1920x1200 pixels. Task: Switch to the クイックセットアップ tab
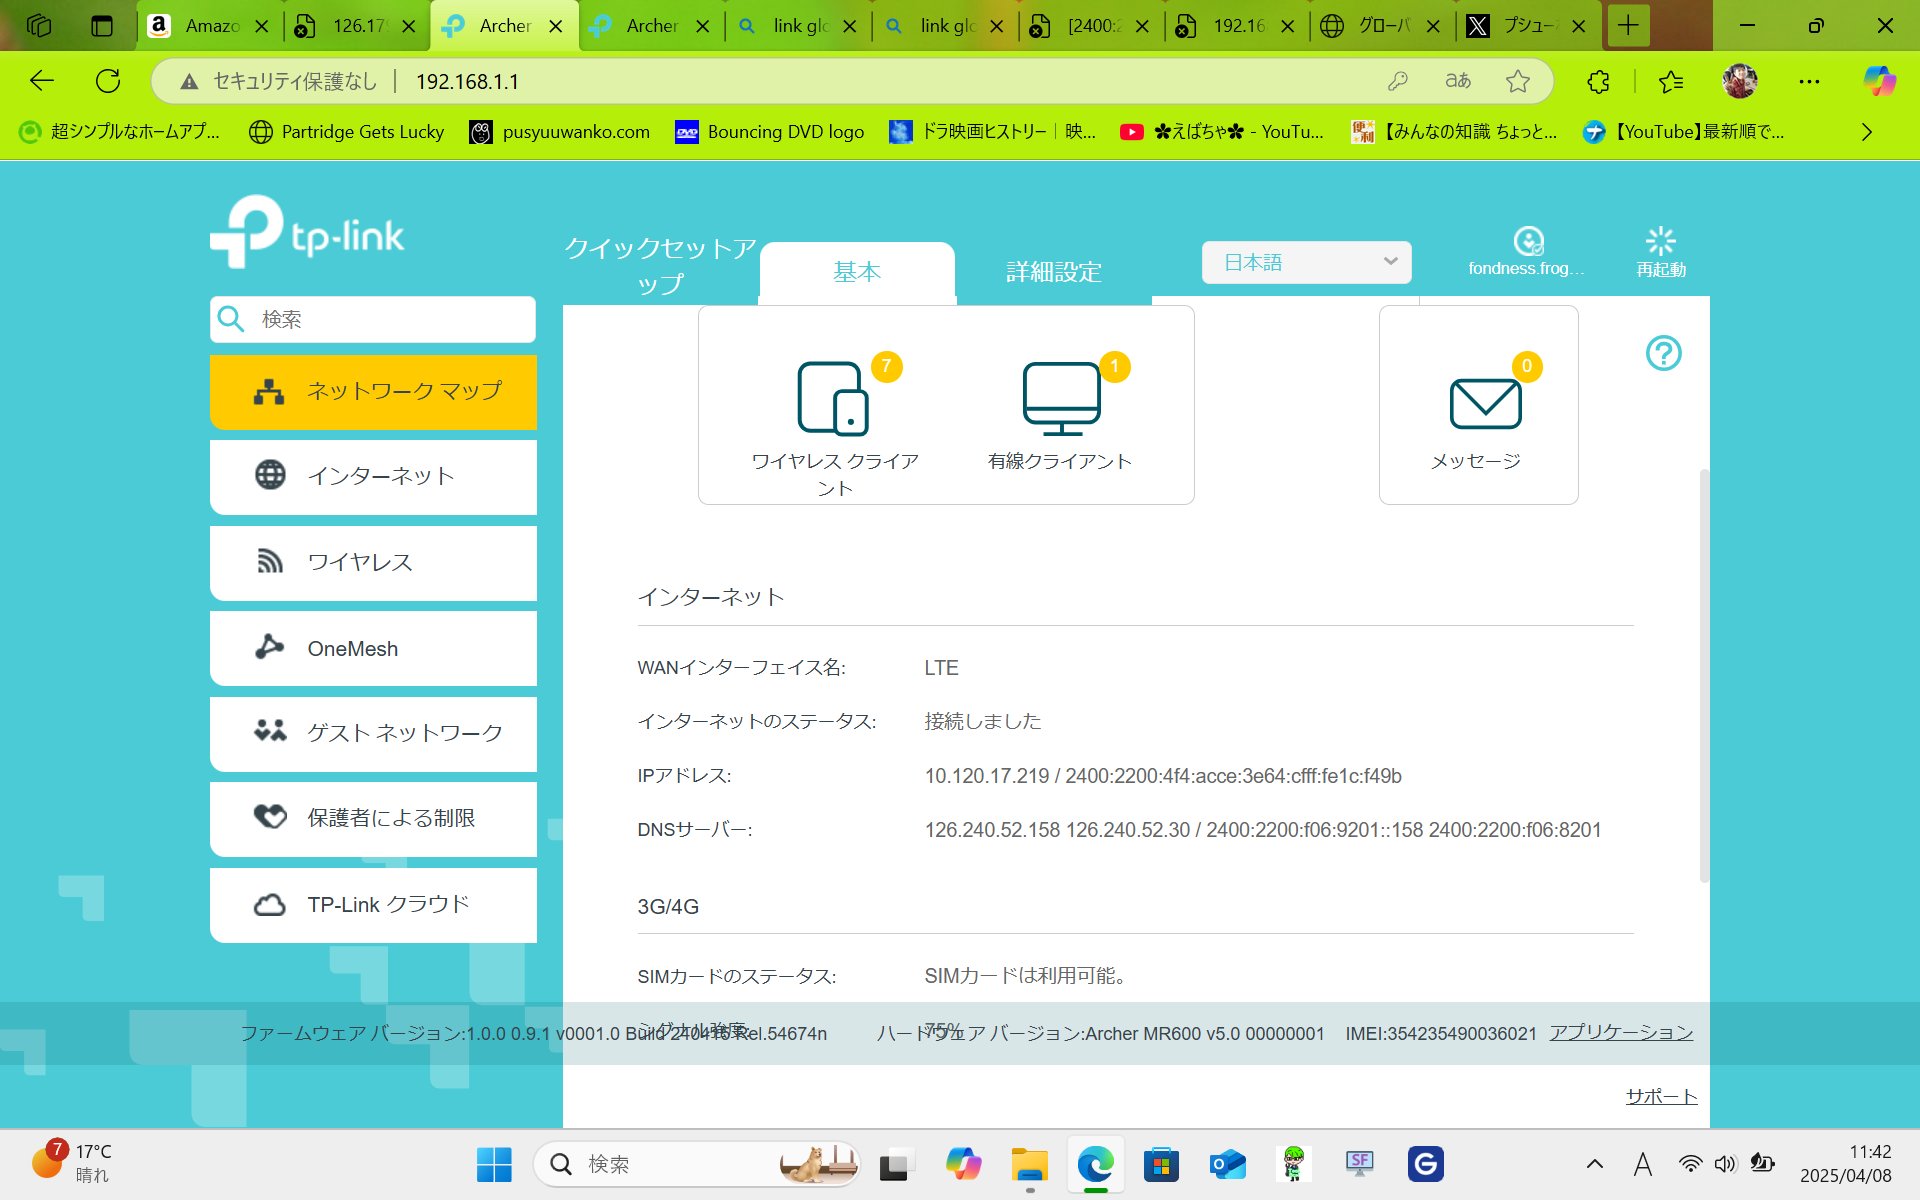point(660,266)
